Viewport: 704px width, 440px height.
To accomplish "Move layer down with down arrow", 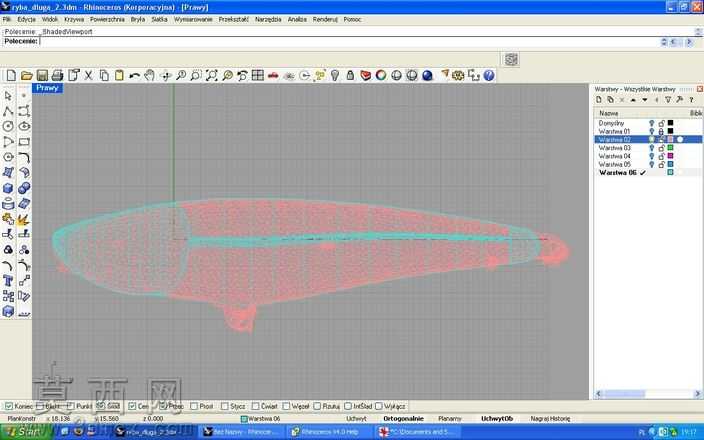I will coord(645,100).
